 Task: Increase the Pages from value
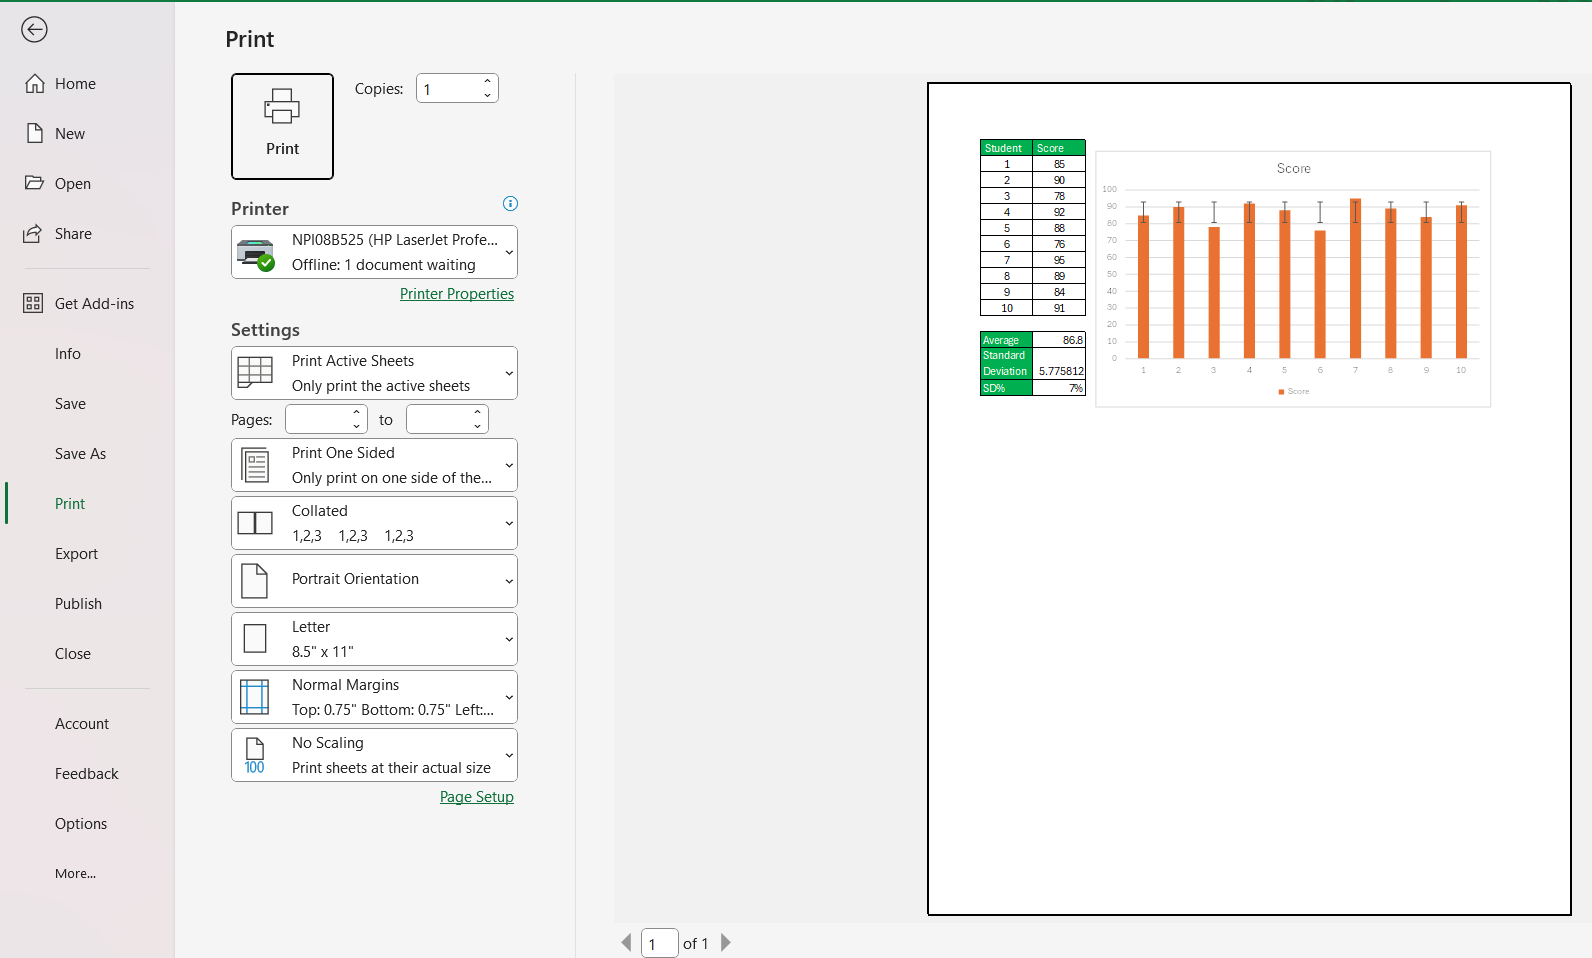tap(356, 412)
